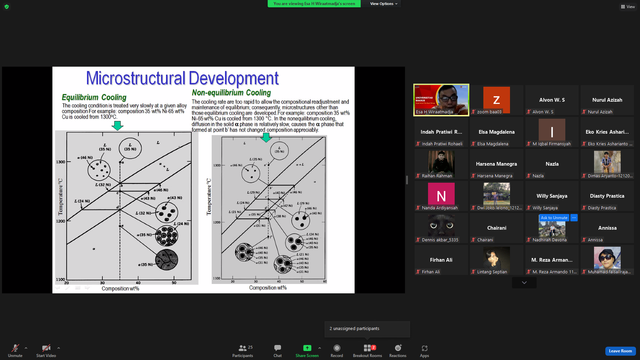The image size is (640, 360).
Task: Select Diasty Prastica participant tile
Action: pyautogui.click(x=607, y=196)
